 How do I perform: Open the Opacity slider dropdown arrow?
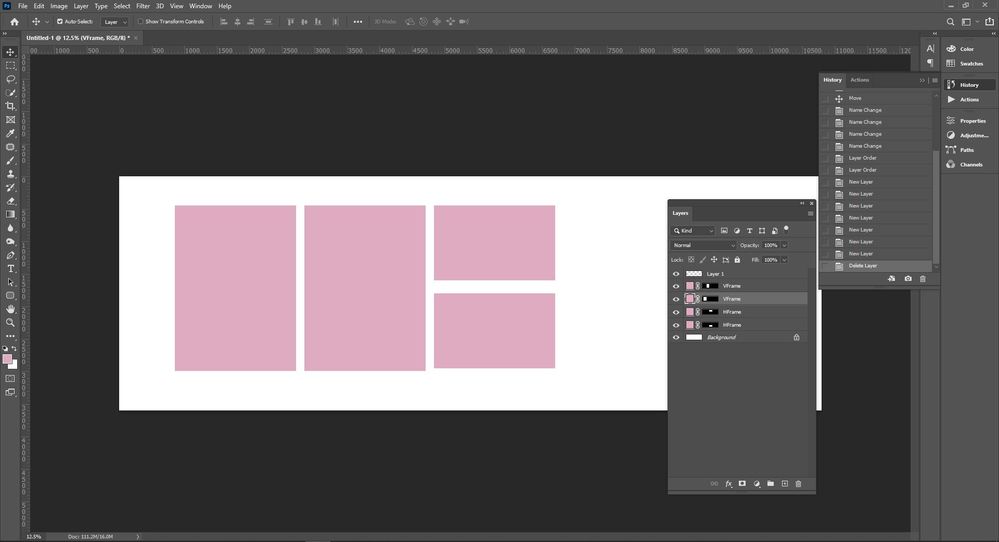(x=784, y=245)
